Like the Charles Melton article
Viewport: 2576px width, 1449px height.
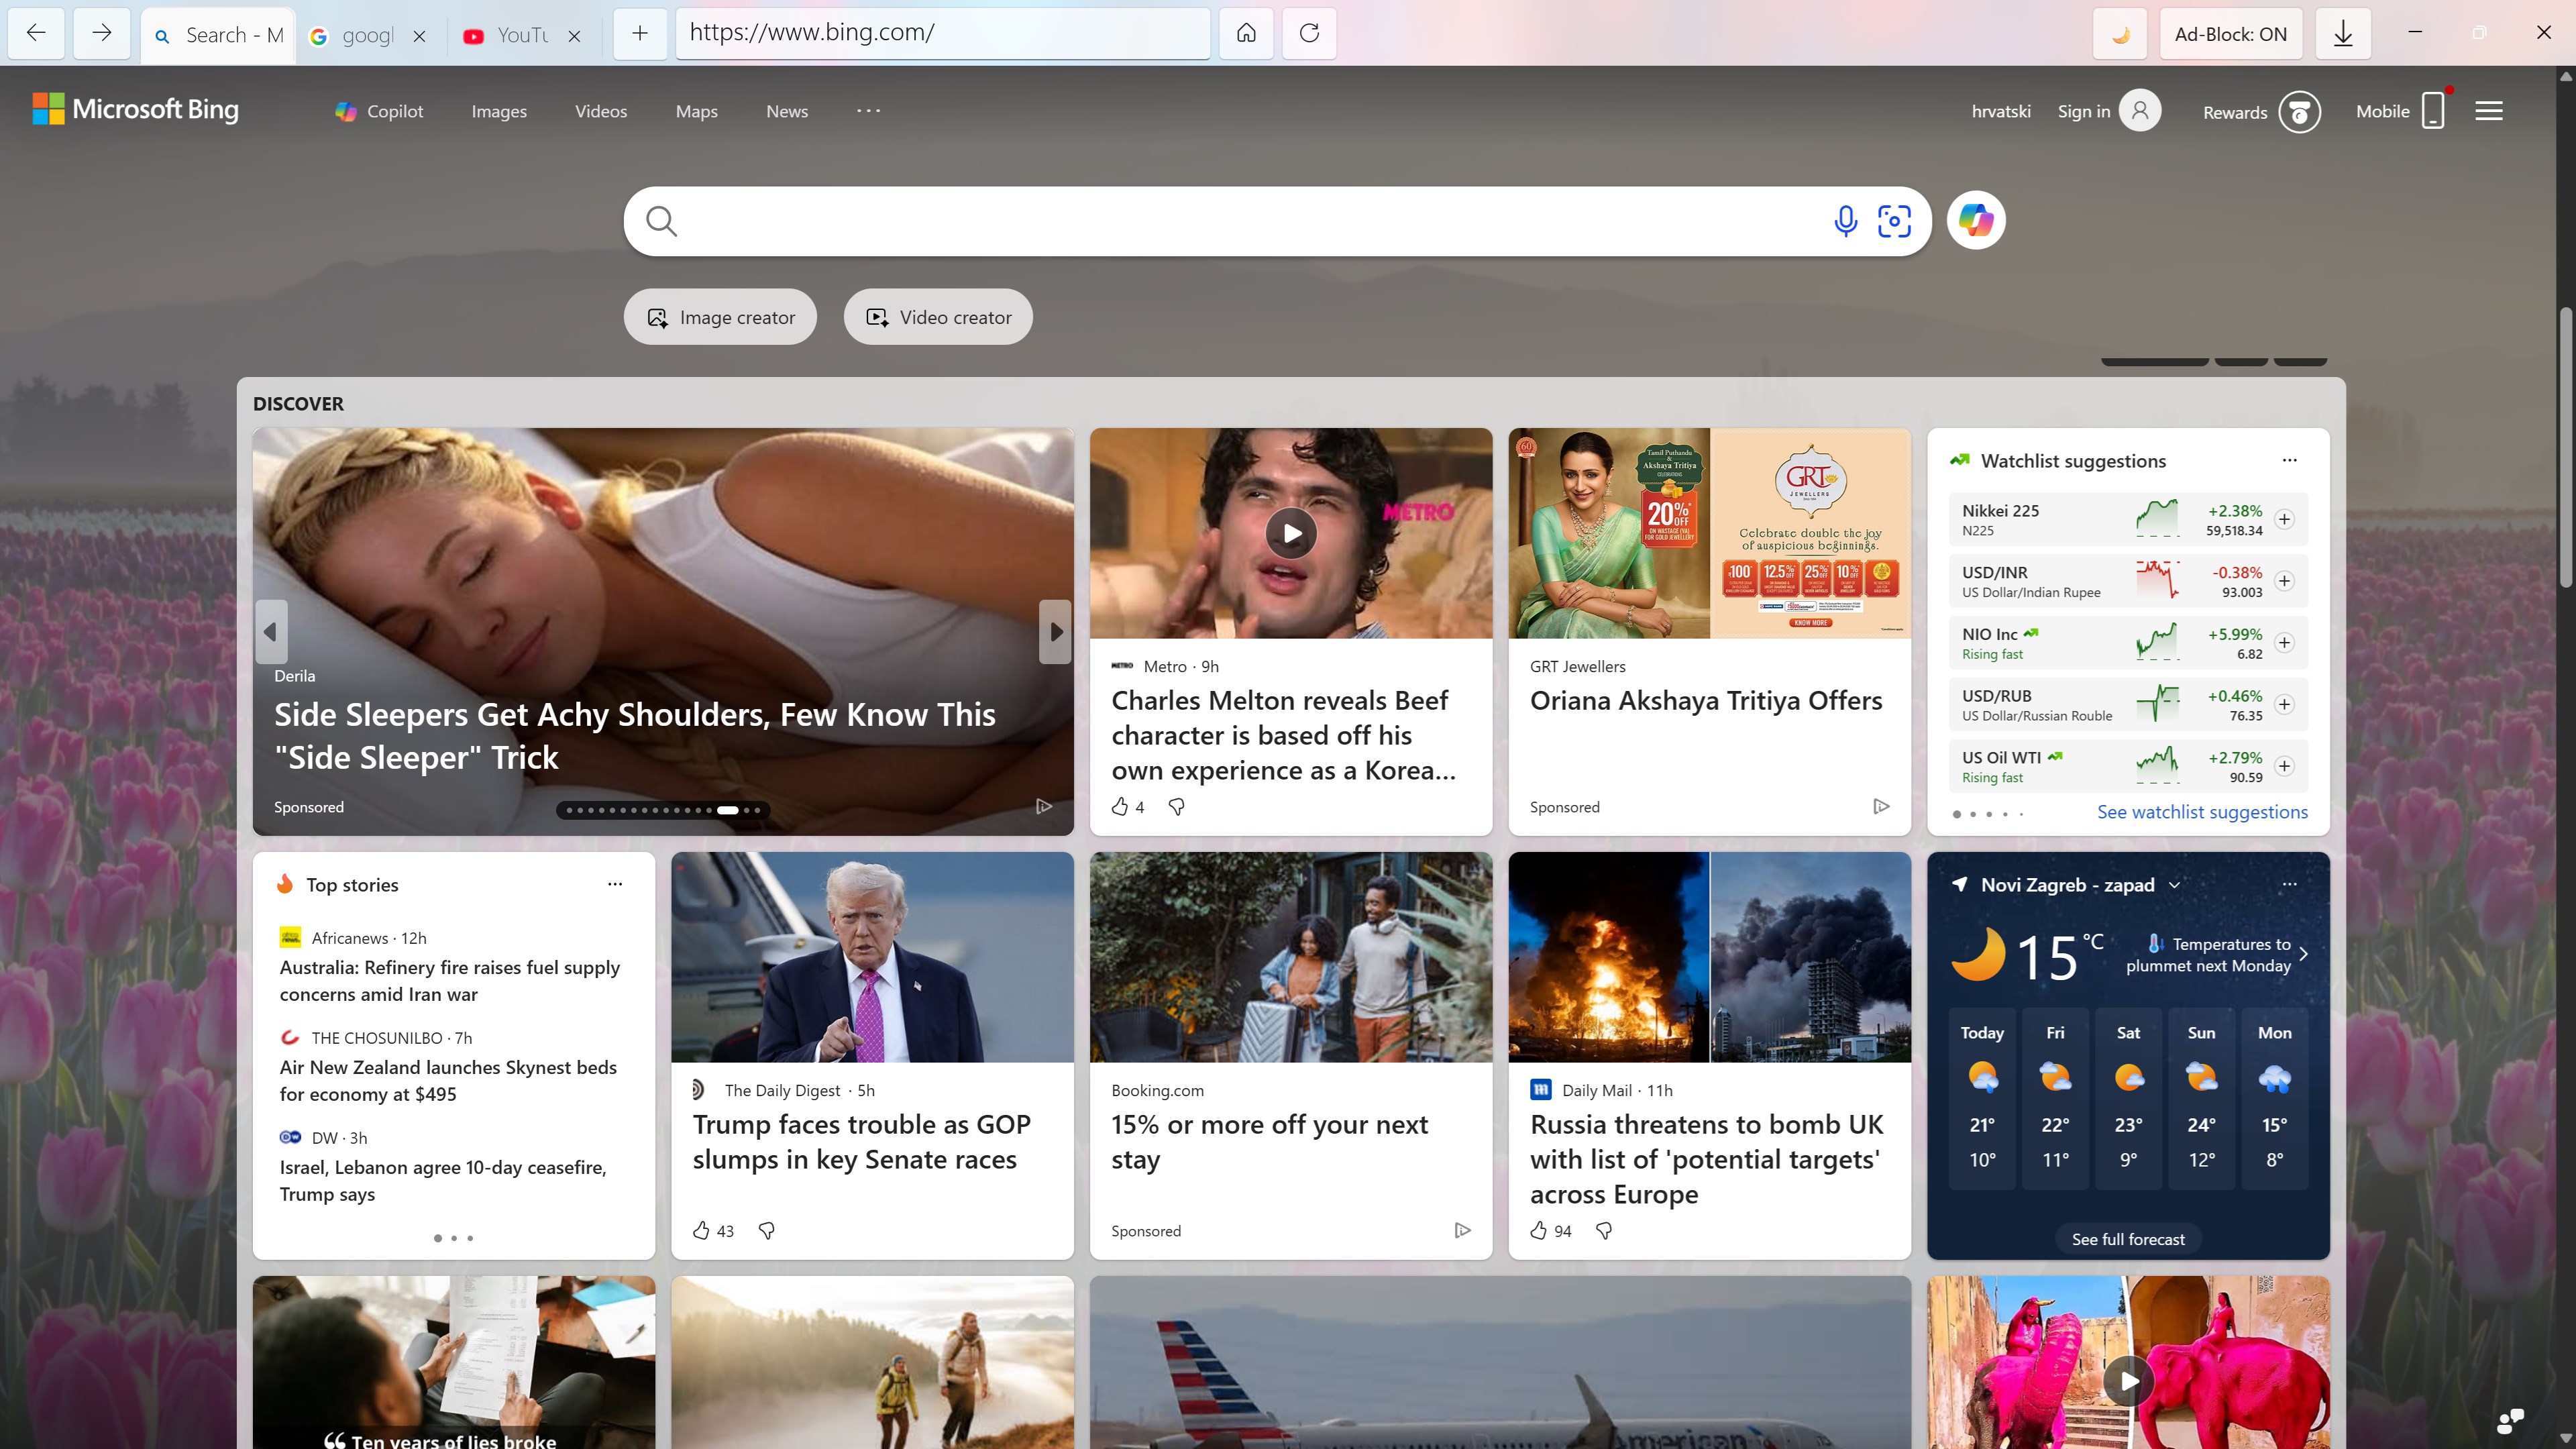[x=1120, y=806]
